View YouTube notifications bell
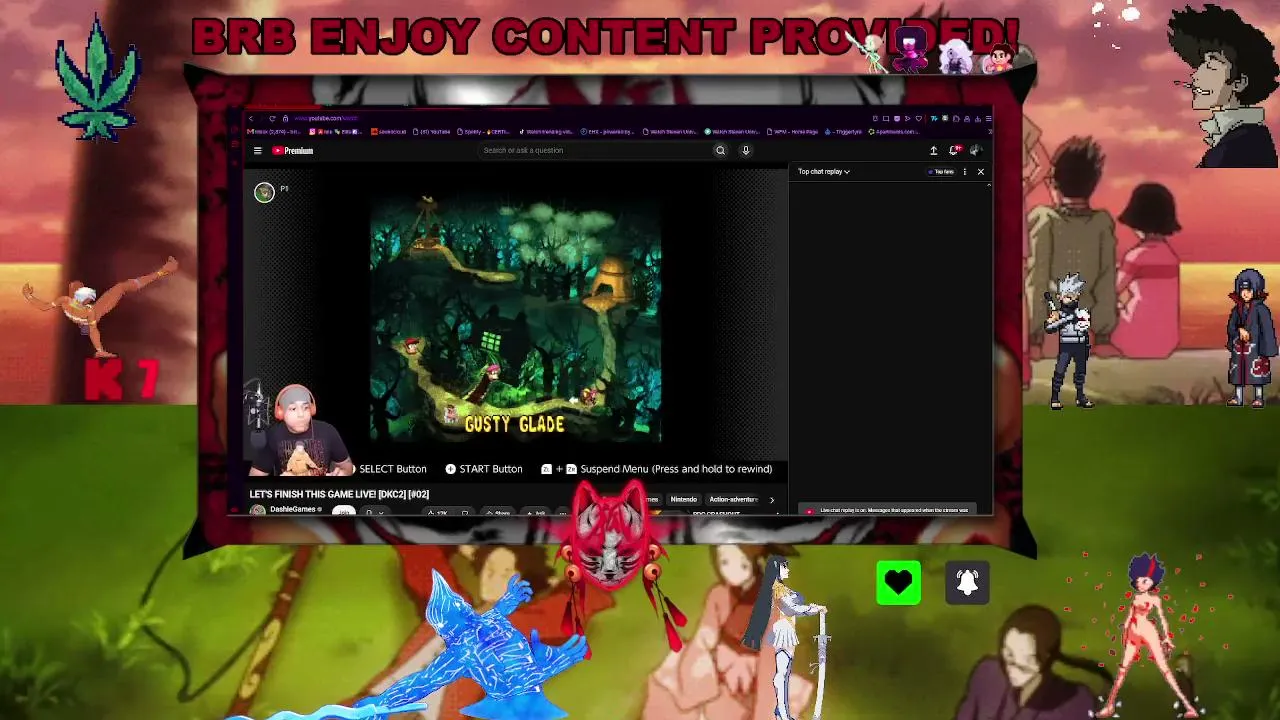 (954, 151)
